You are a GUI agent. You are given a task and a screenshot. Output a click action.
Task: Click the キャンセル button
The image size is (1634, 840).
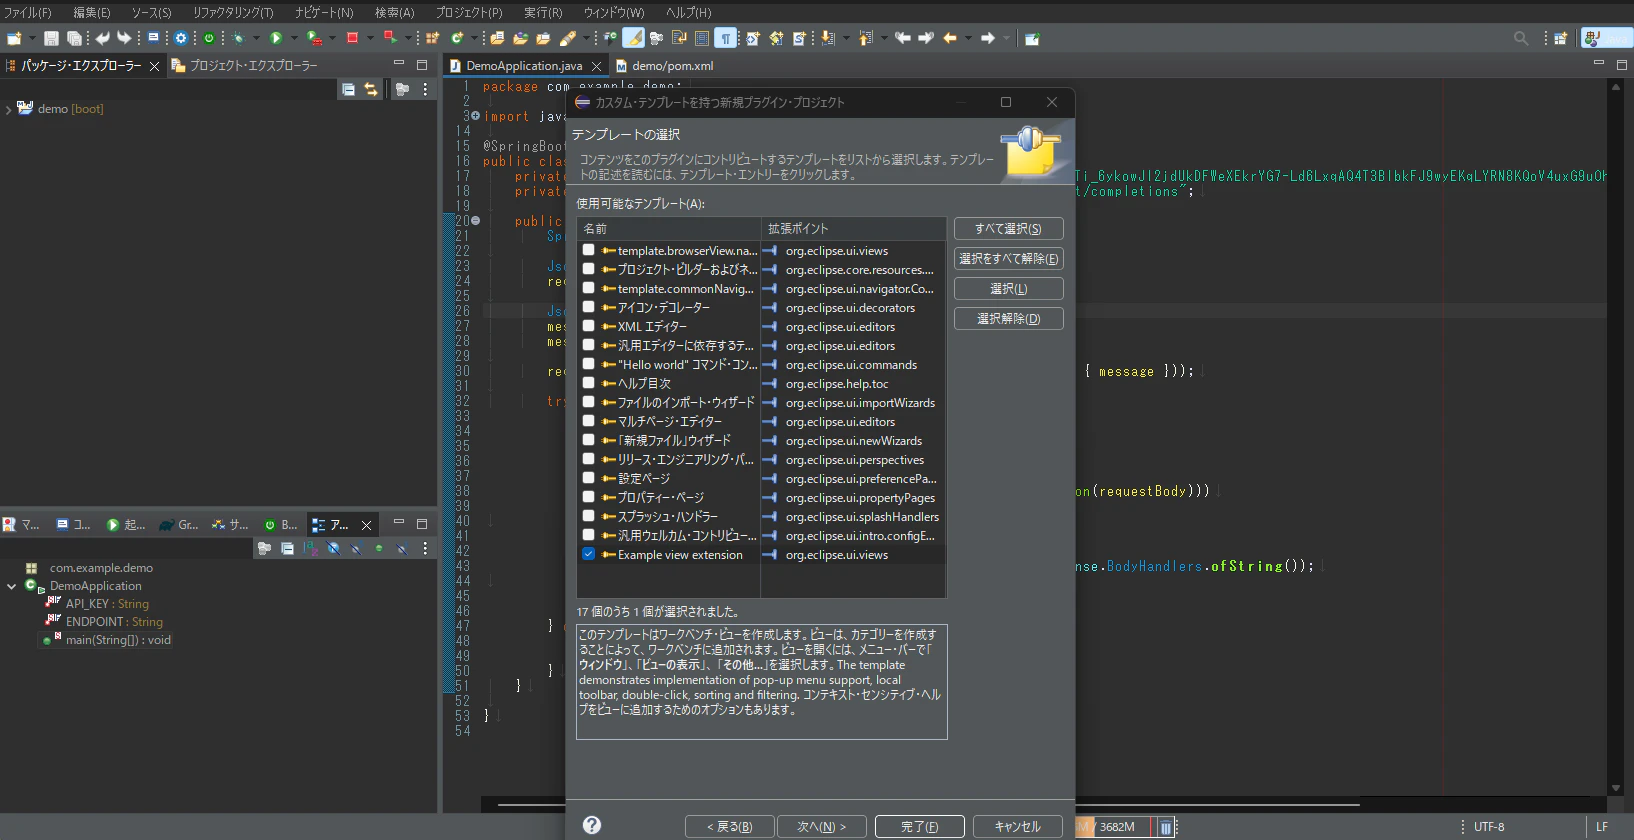point(1018,827)
